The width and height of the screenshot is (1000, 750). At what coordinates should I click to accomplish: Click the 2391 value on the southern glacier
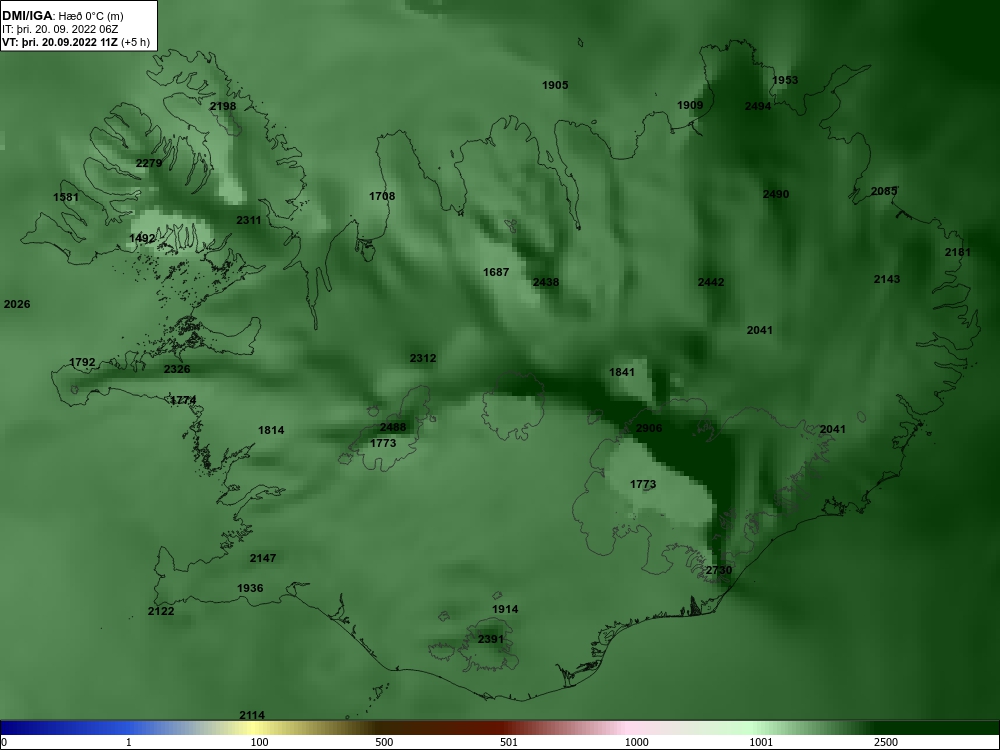coord(491,639)
